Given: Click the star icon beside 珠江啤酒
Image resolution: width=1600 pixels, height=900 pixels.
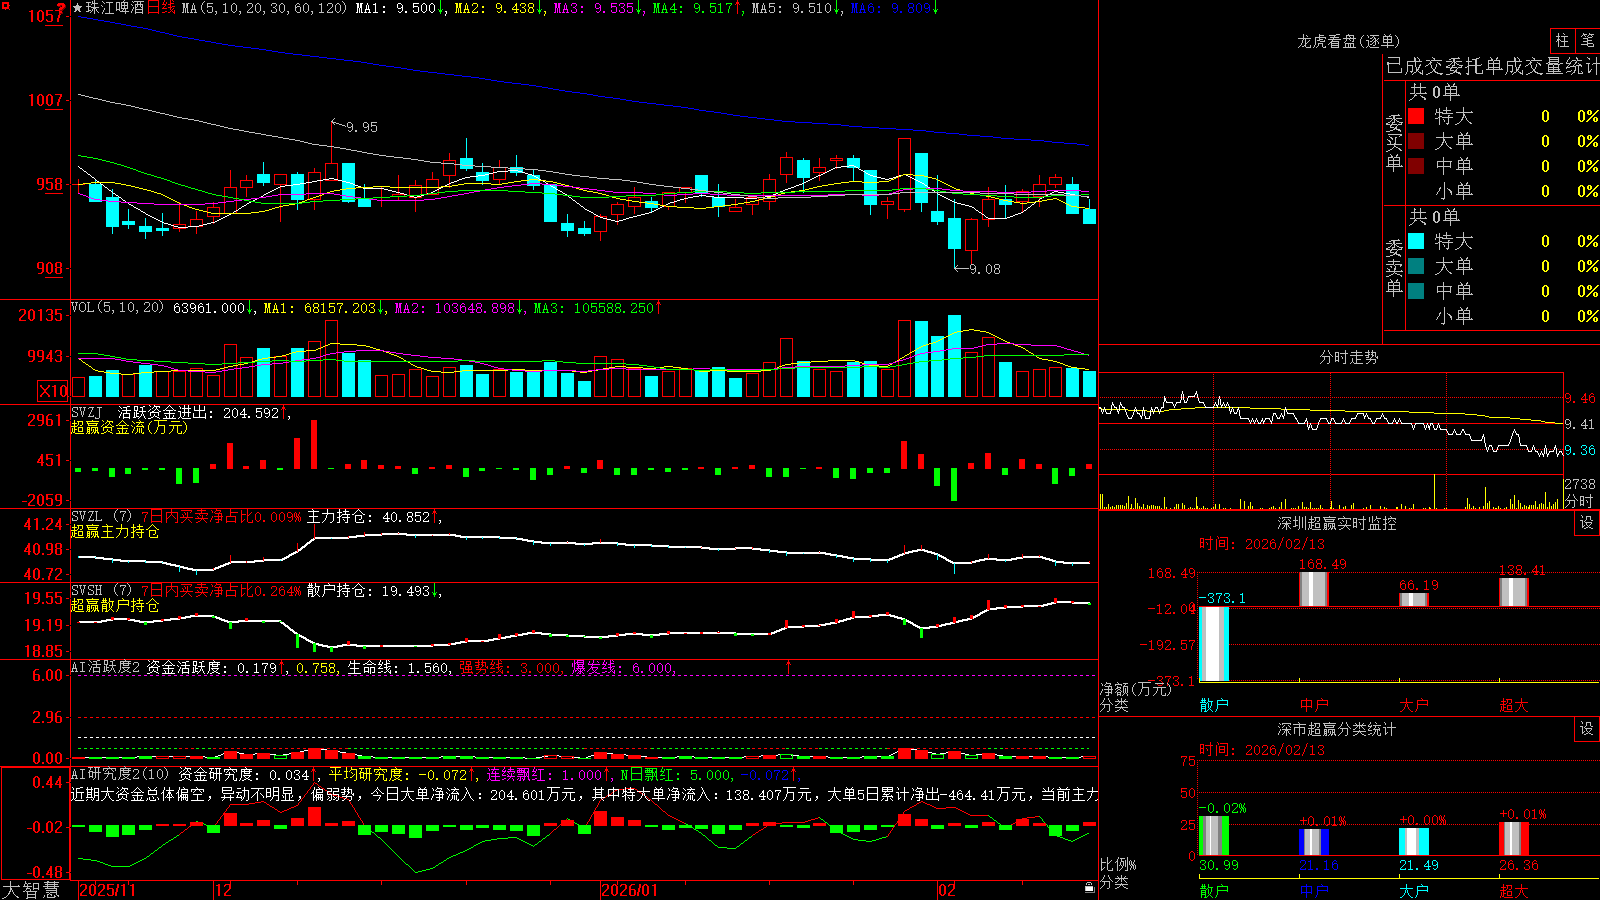Looking at the screenshot, I should [x=78, y=8].
